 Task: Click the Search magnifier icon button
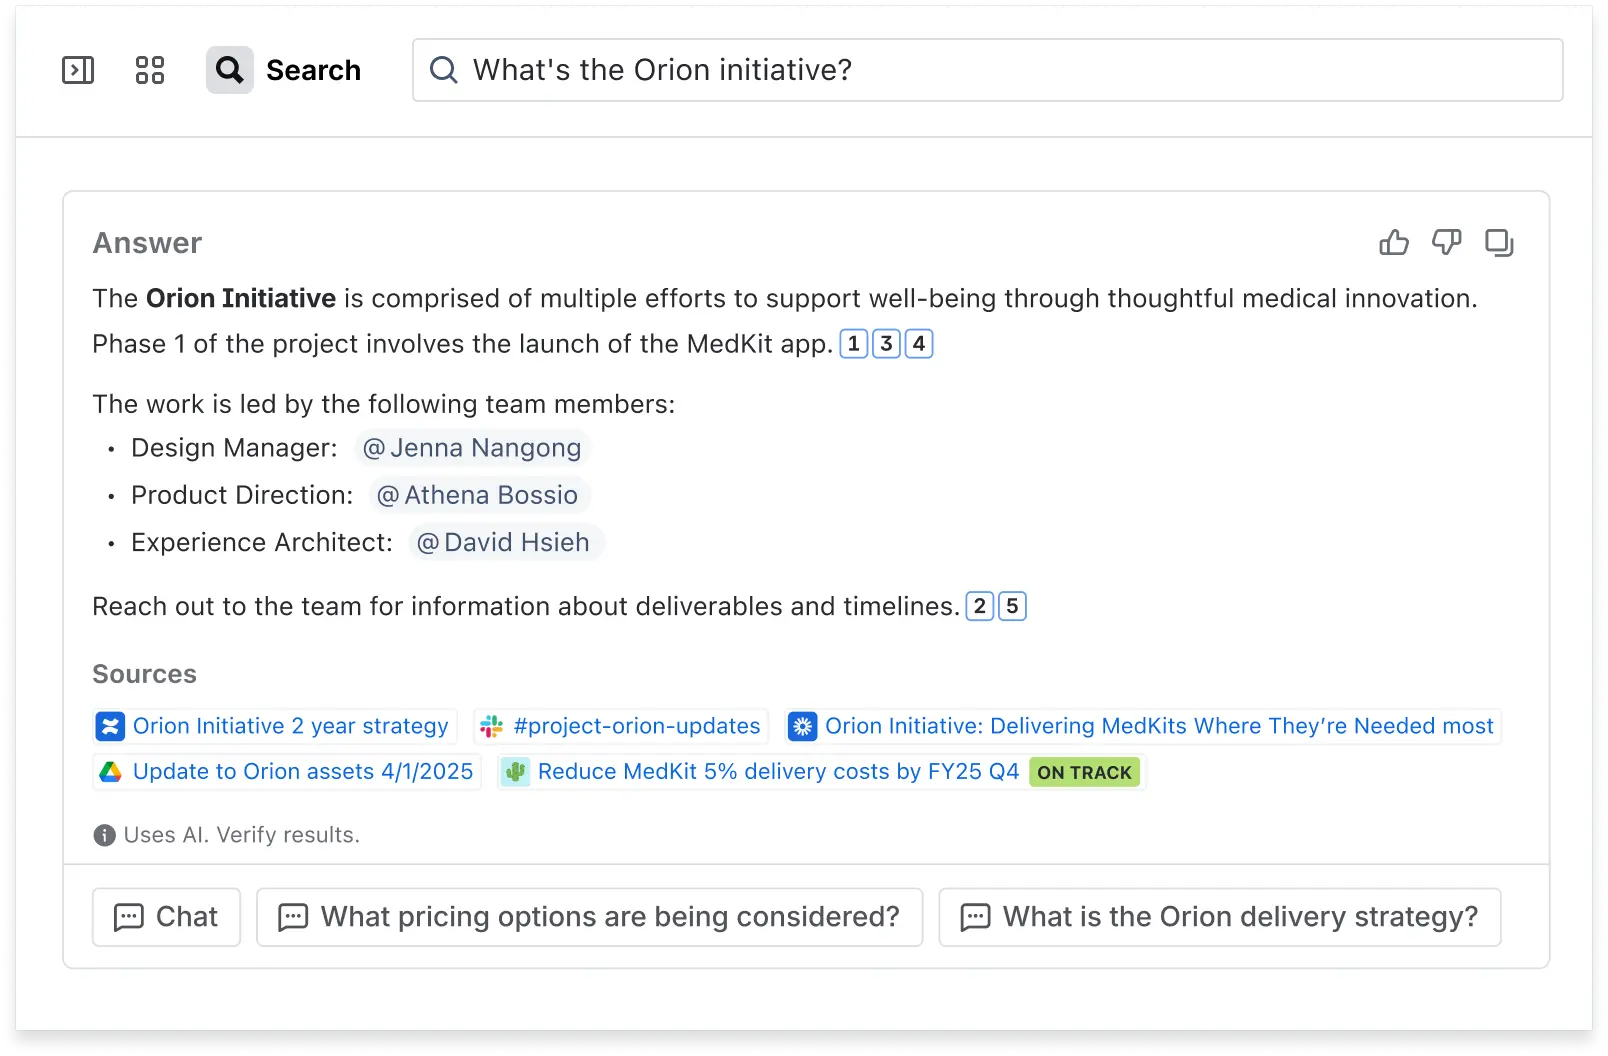point(230,70)
